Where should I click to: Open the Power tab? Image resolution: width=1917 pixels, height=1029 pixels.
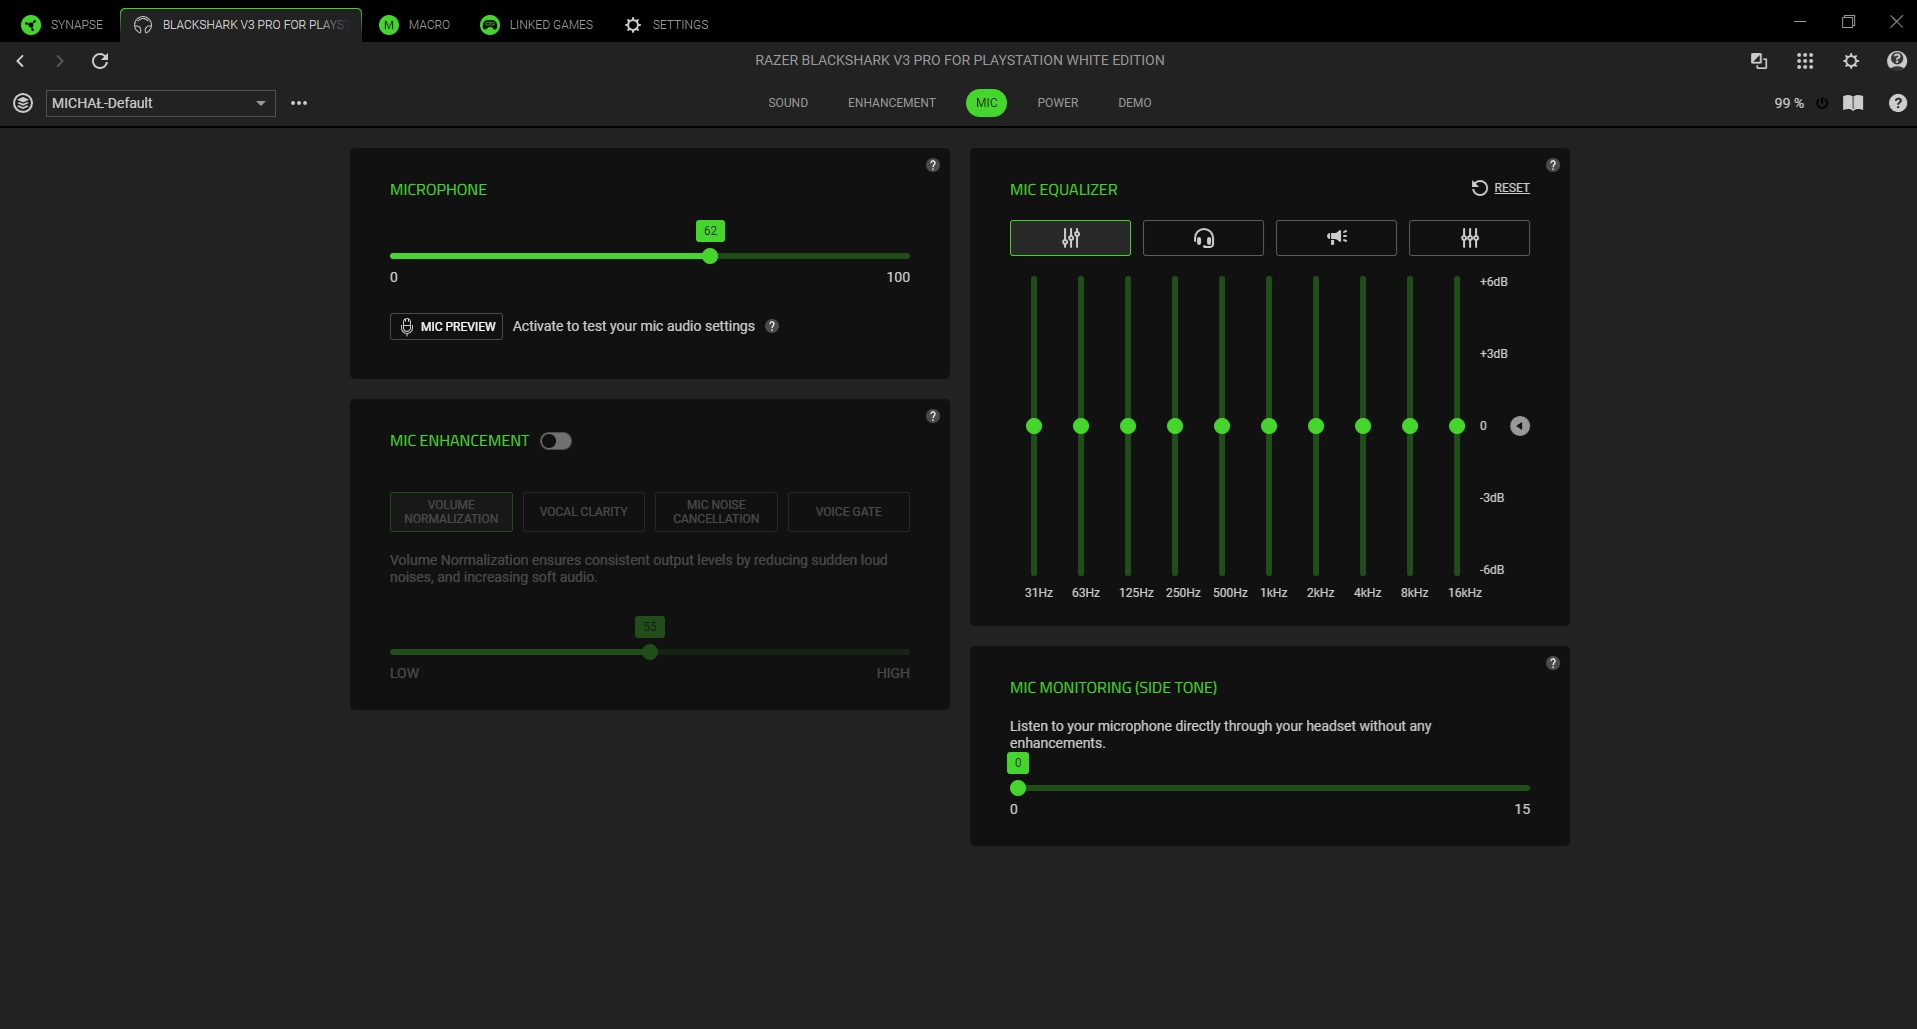pos(1057,103)
